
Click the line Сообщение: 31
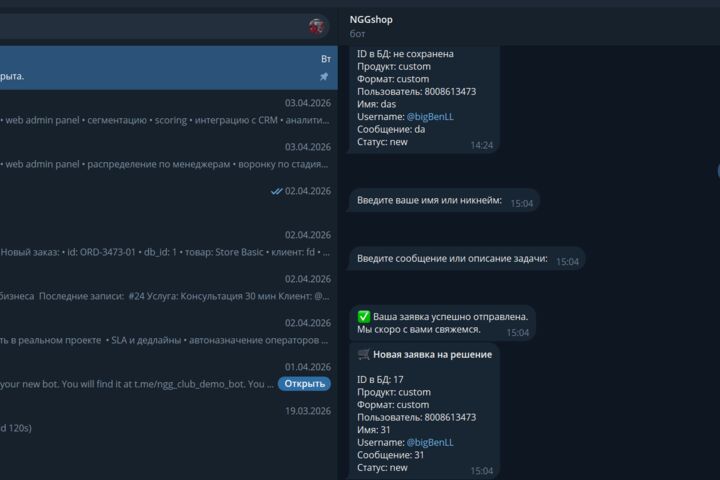pyautogui.click(x=391, y=455)
